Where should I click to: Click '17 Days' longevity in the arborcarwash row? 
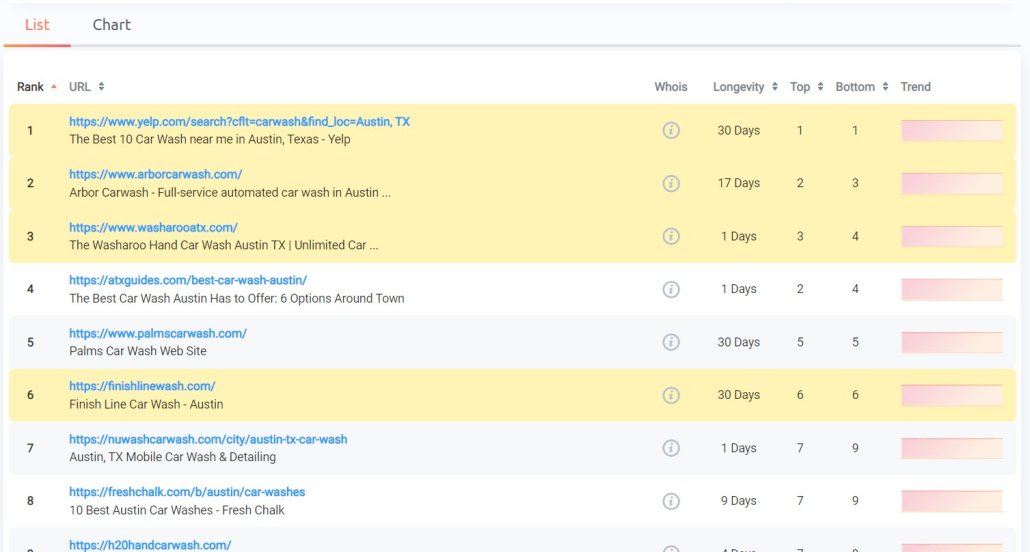[738, 183]
